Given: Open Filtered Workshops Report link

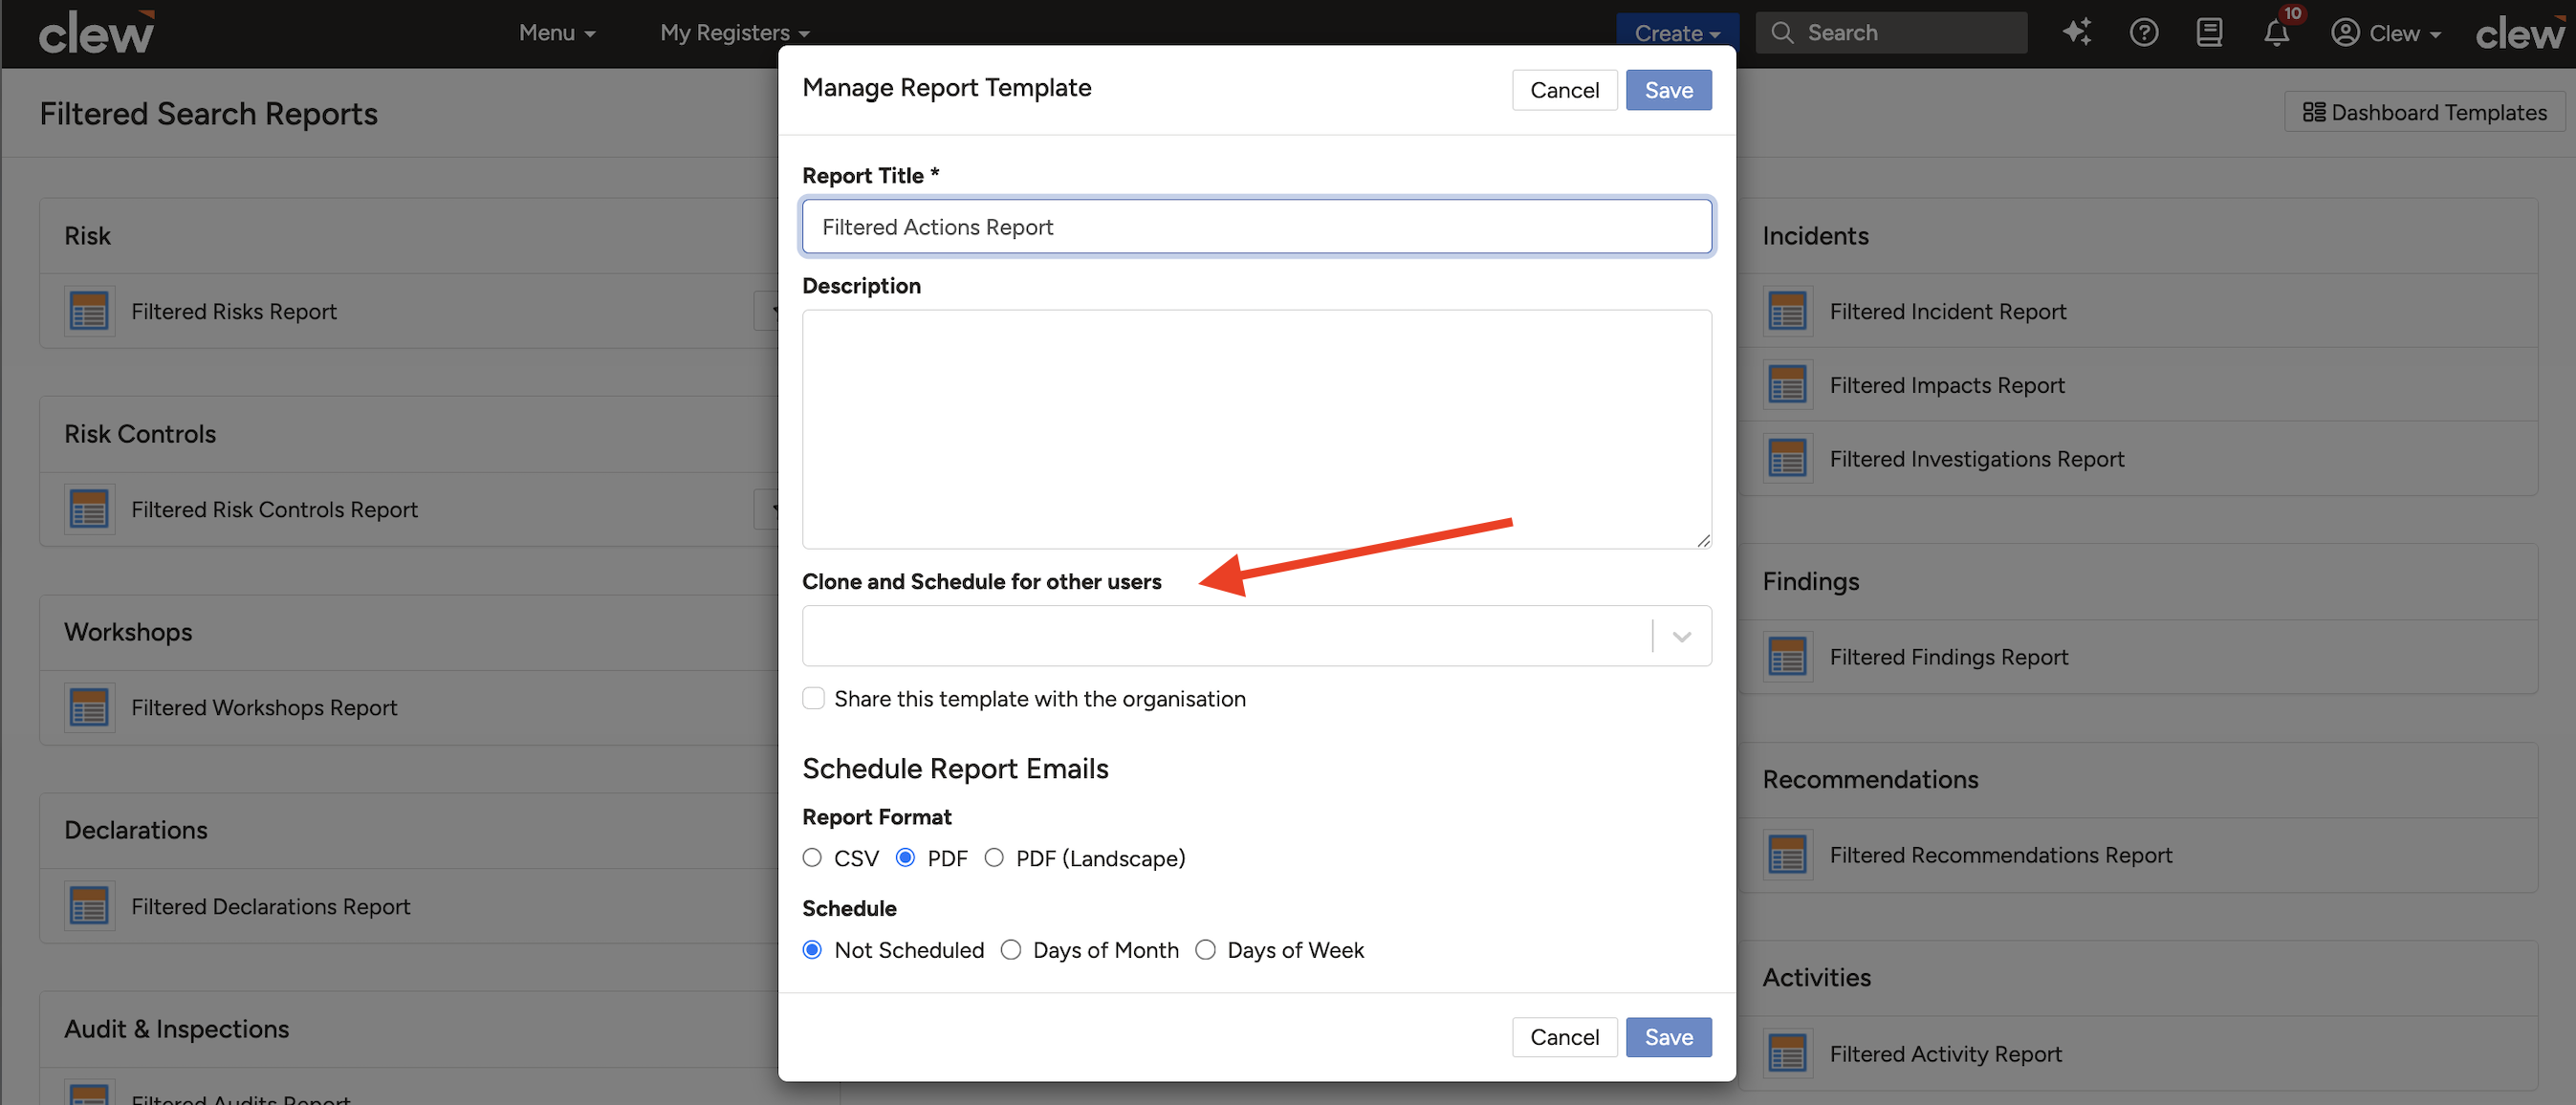Looking at the screenshot, I should (264, 707).
